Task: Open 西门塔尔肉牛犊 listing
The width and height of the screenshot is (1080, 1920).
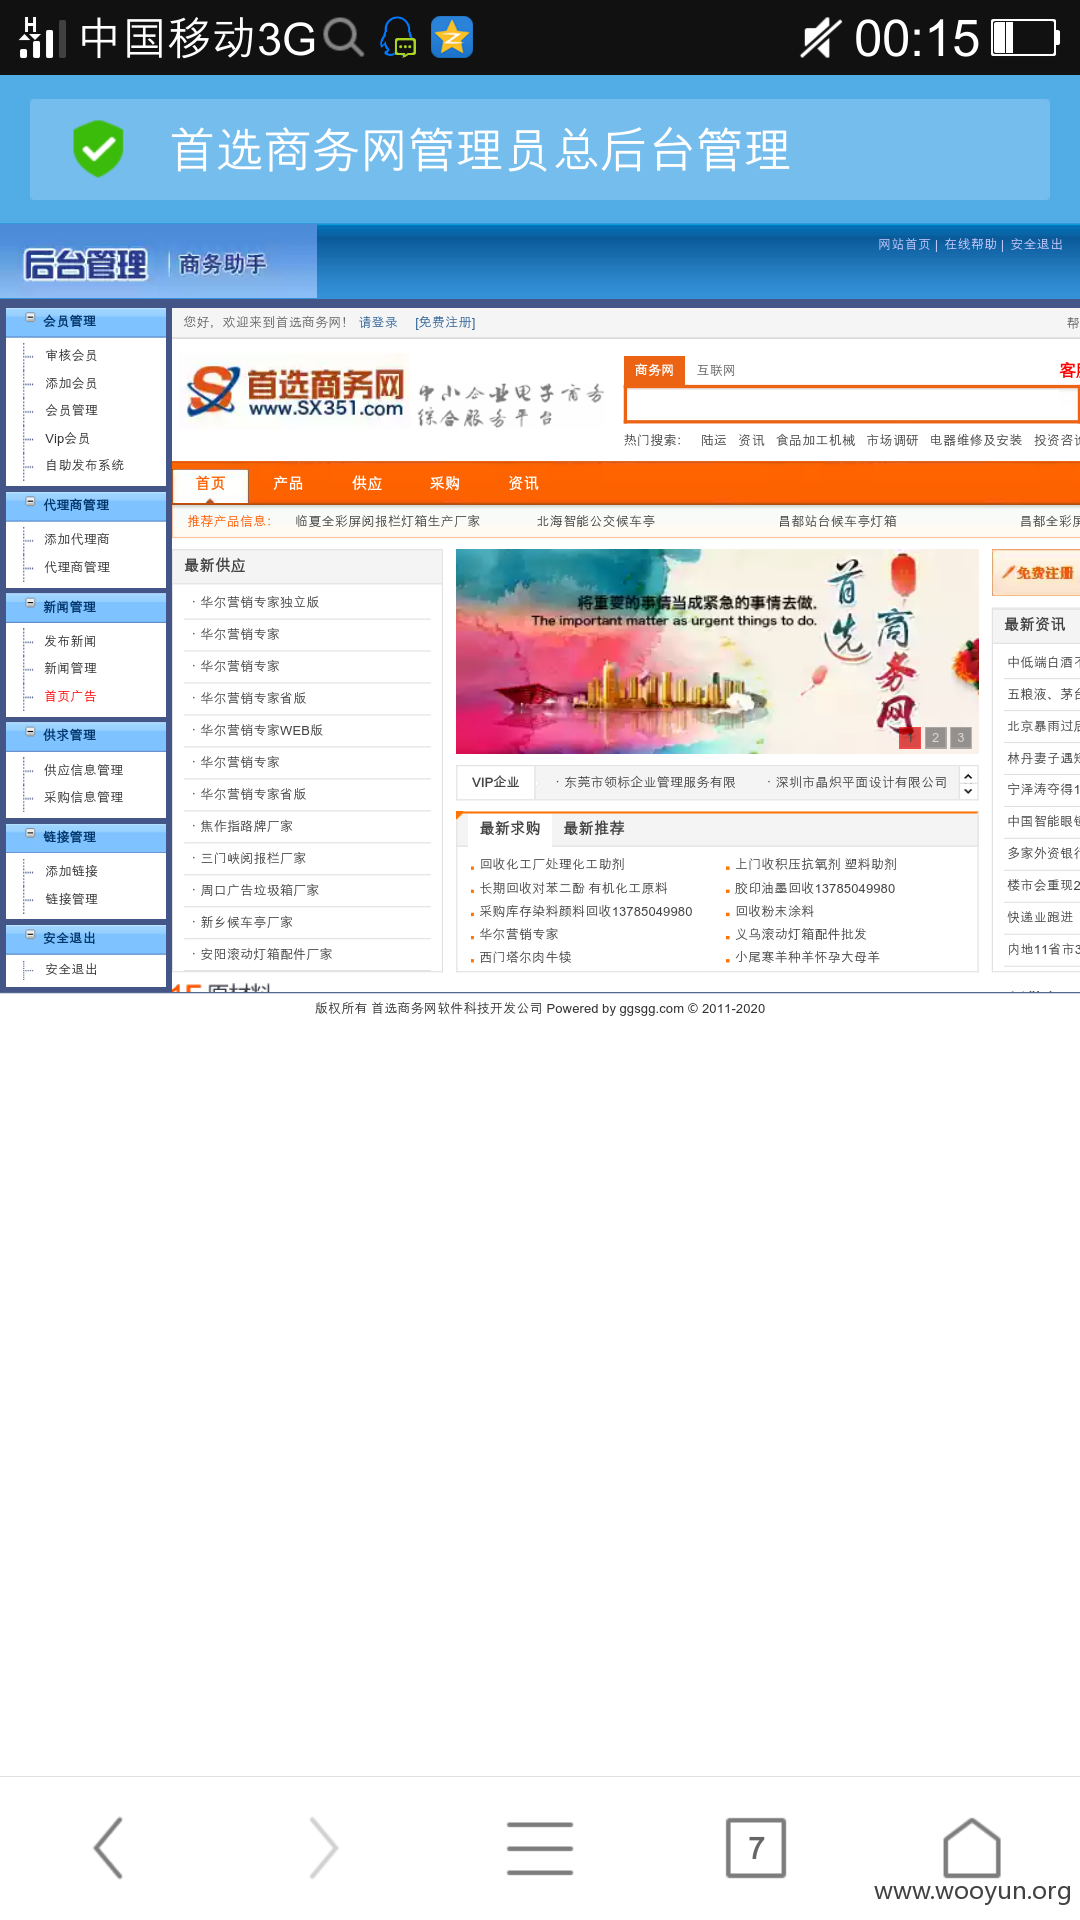Action: [x=525, y=957]
